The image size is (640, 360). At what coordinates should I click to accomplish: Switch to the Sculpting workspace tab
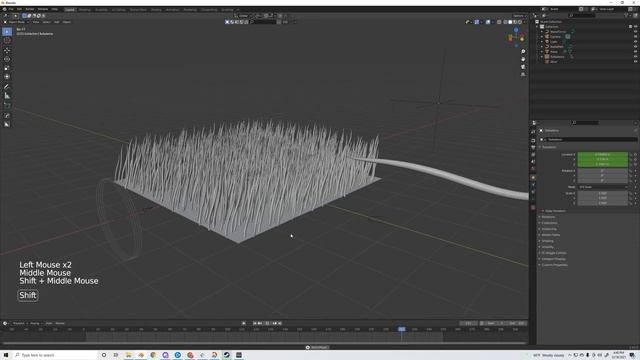pos(101,9)
